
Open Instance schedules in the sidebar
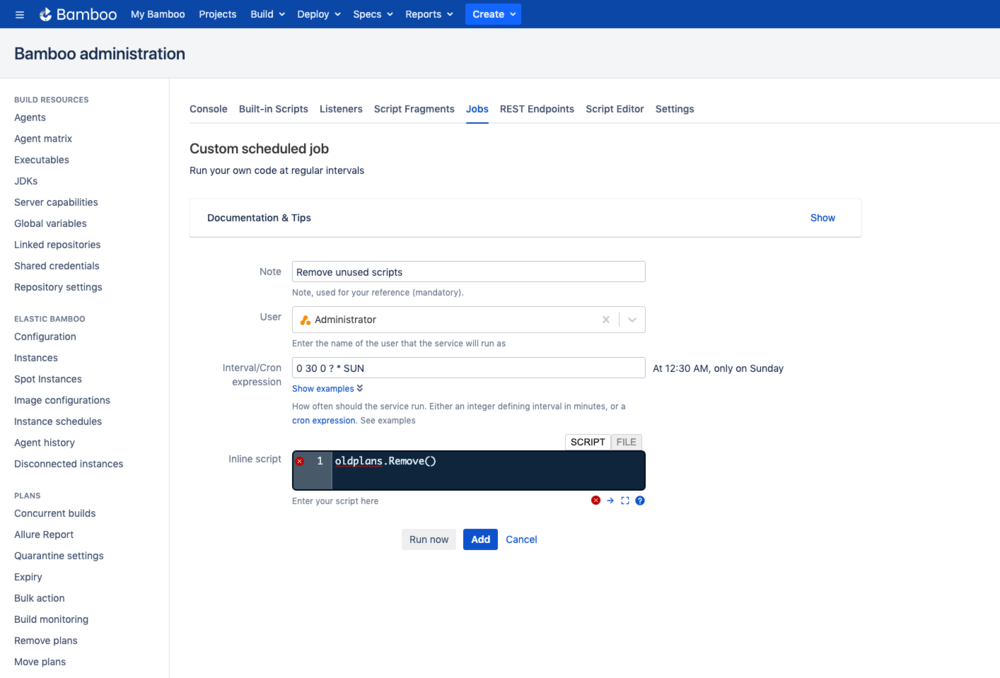[58, 422]
